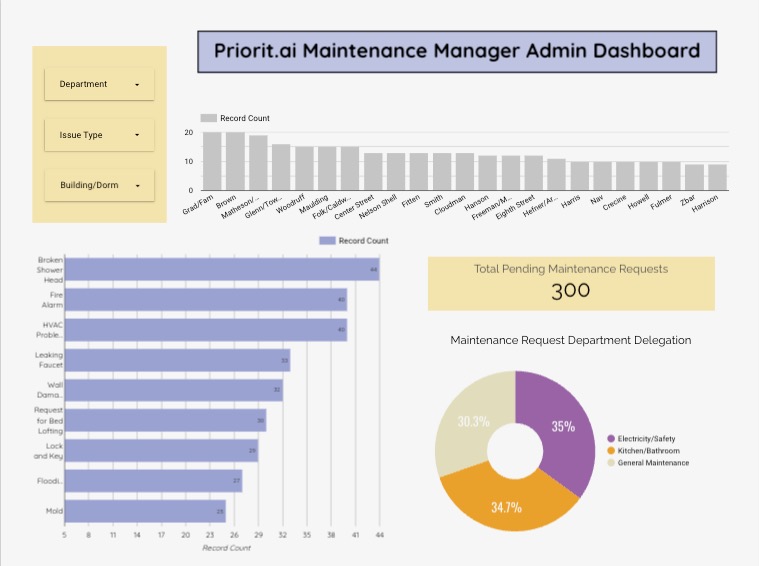The height and width of the screenshot is (566, 759).
Task: Click the Kitchen/Bathroom legend label
Action: click(649, 451)
